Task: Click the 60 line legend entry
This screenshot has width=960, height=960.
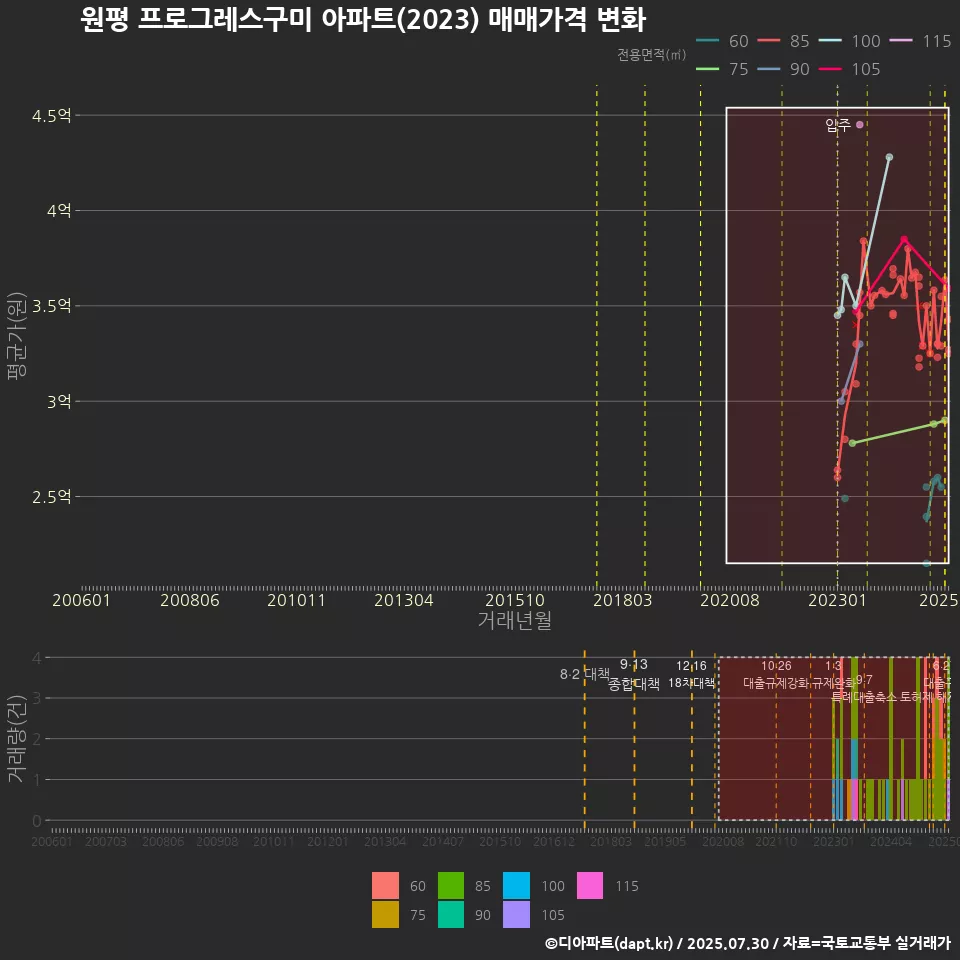Action: point(722,41)
